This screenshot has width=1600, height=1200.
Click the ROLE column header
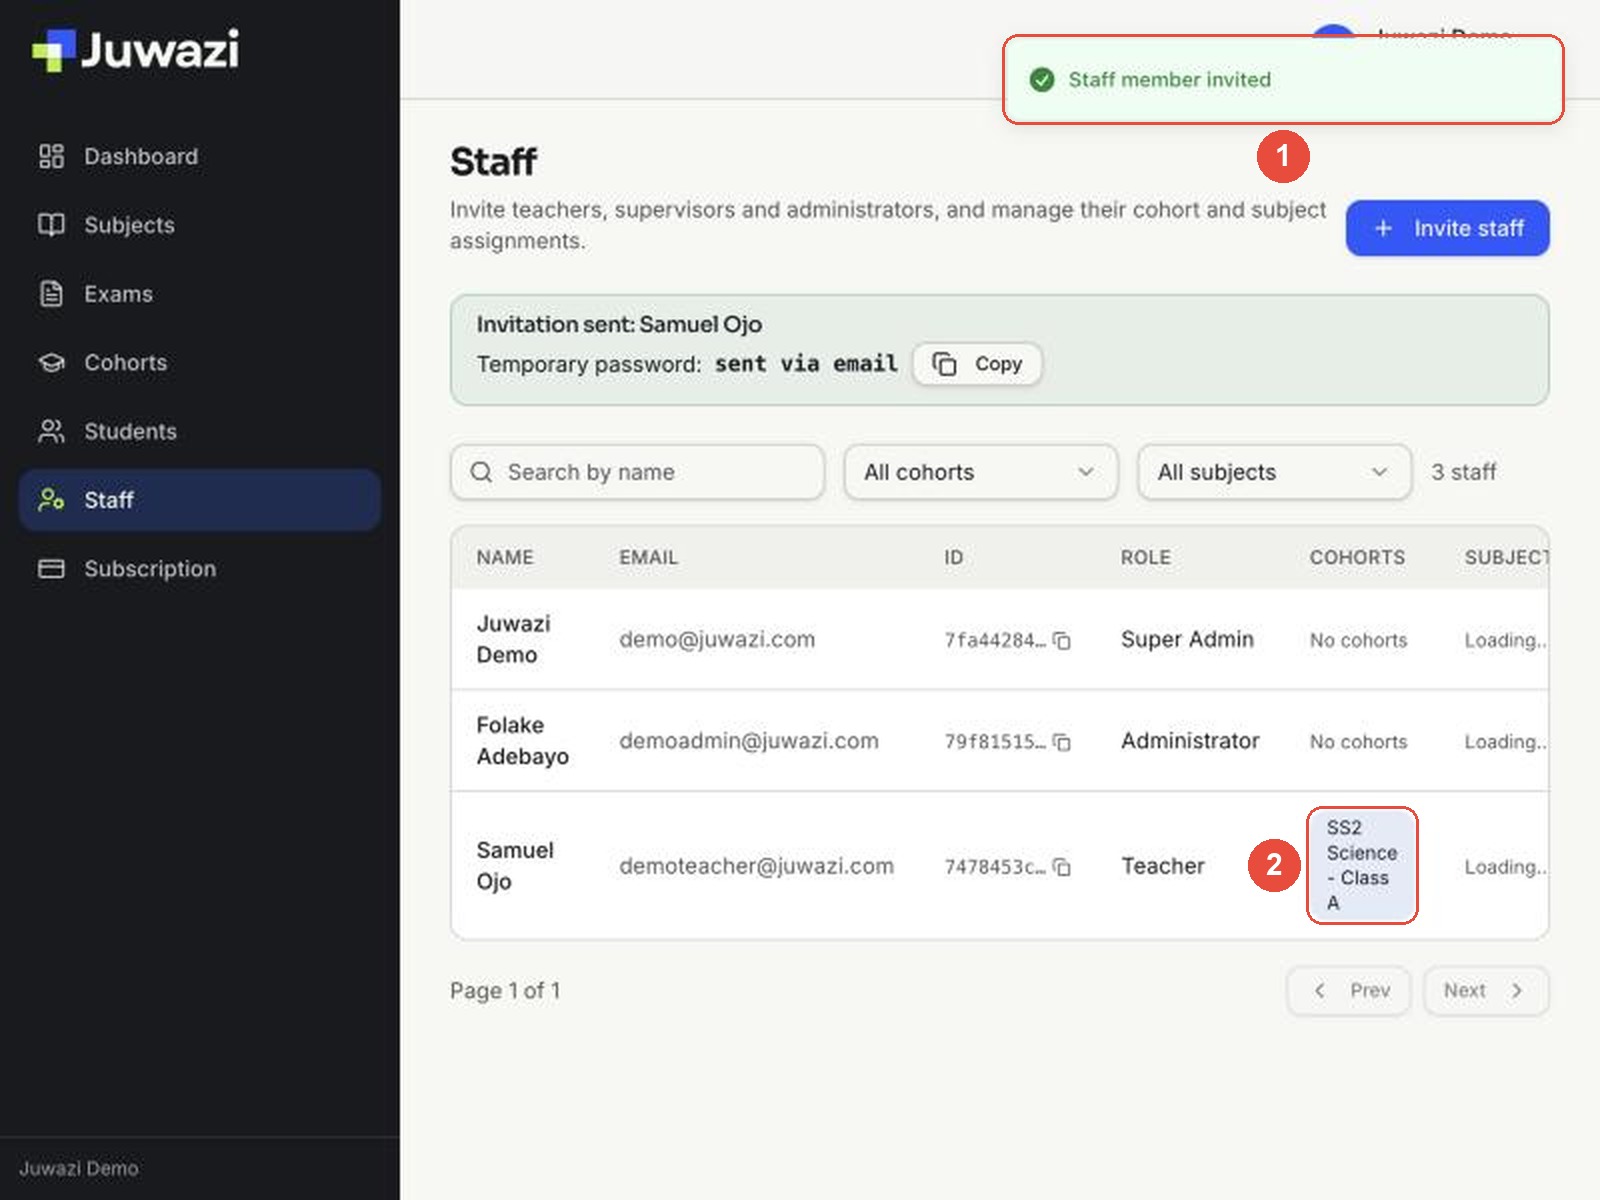pos(1146,557)
